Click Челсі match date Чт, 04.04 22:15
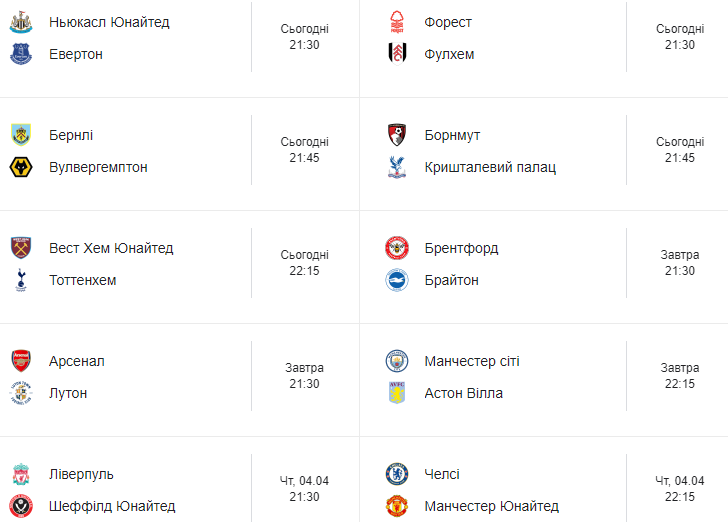The width and height of the screenshot is (728, 522). click(680, 489)
